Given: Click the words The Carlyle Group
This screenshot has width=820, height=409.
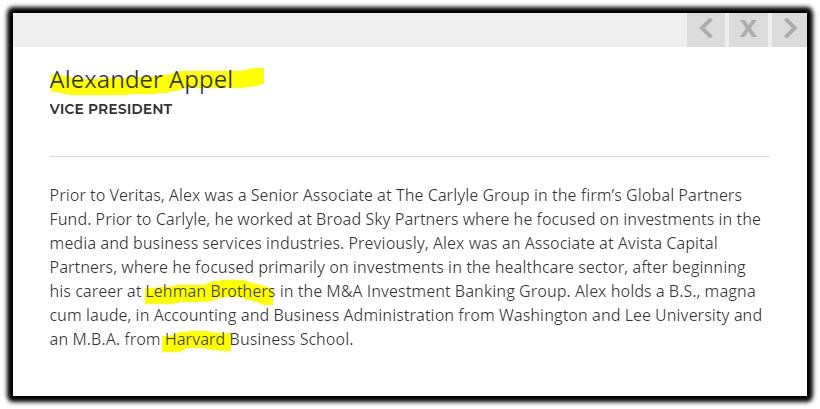Looking at the screenshot, I should pyautogui.click(x=463, y=196).
